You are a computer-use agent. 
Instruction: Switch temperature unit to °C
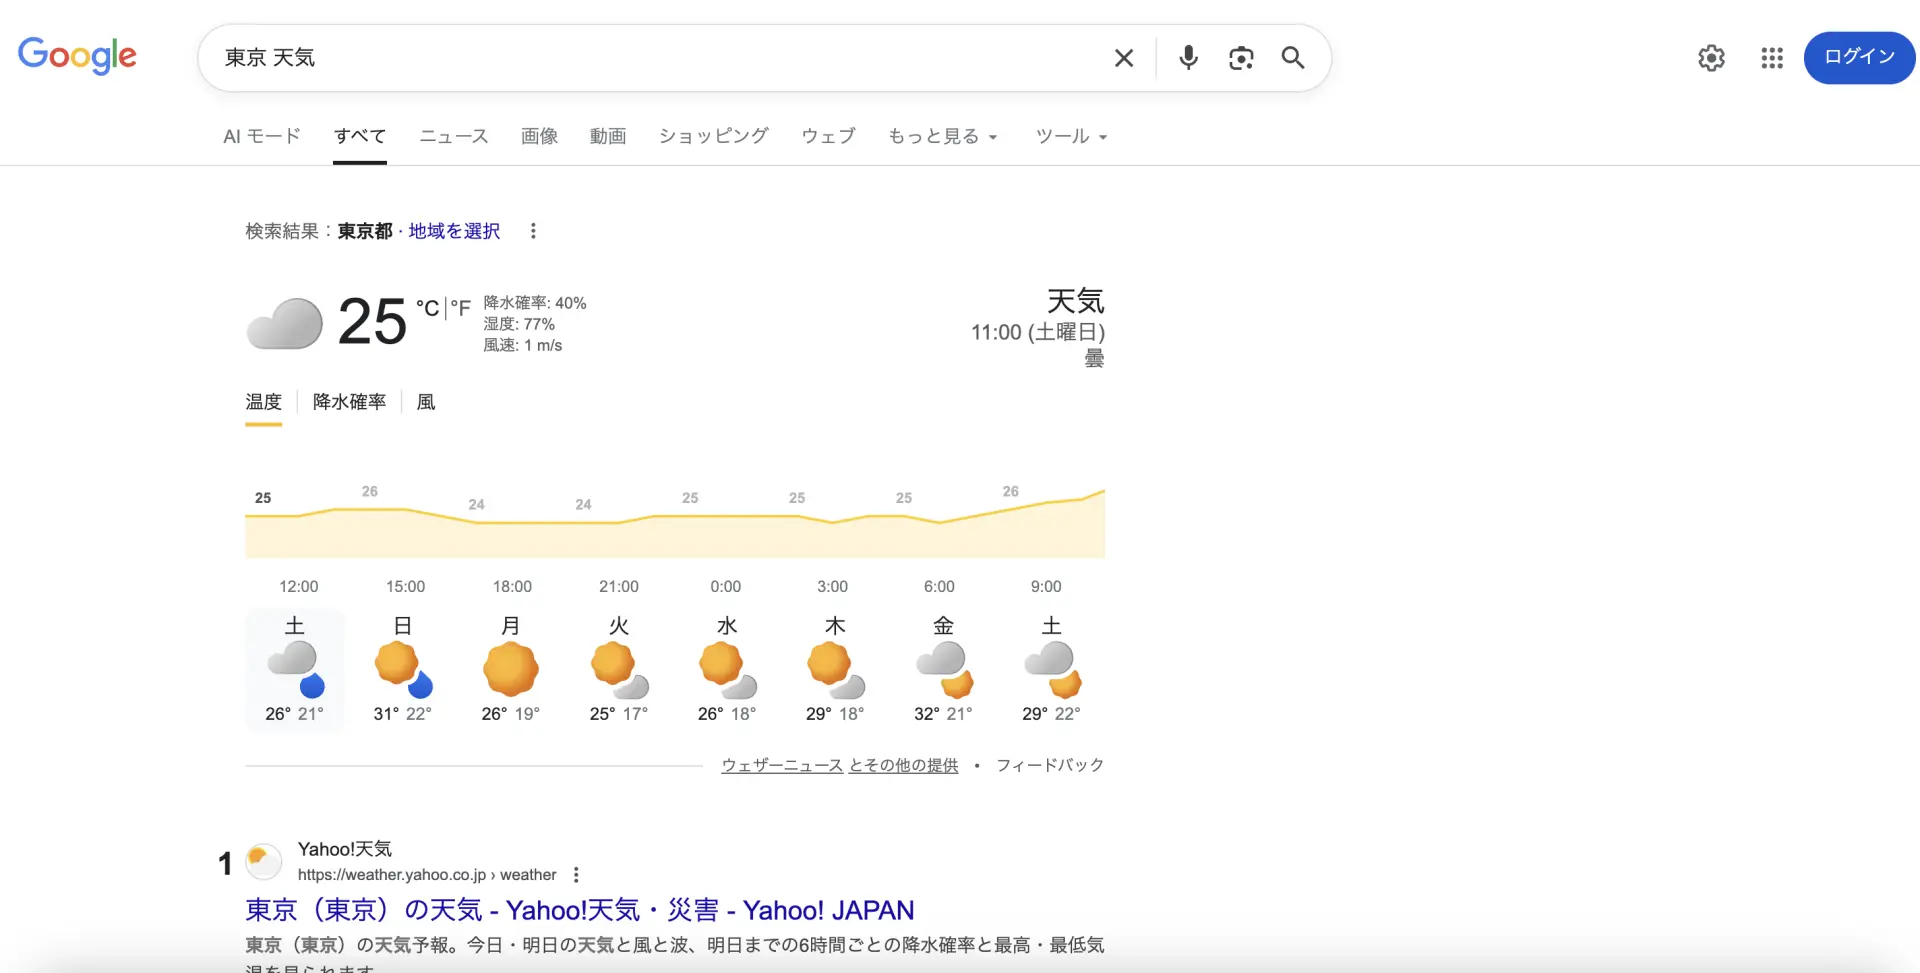point(428,308)
